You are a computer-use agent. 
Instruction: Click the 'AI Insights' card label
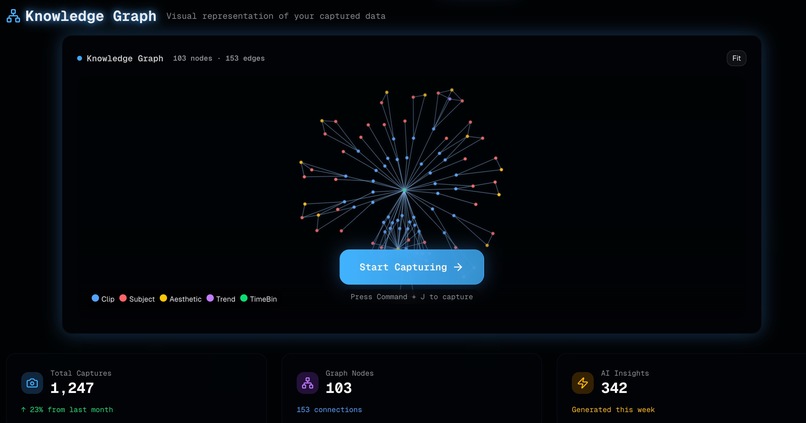click(x=625, y=373)
